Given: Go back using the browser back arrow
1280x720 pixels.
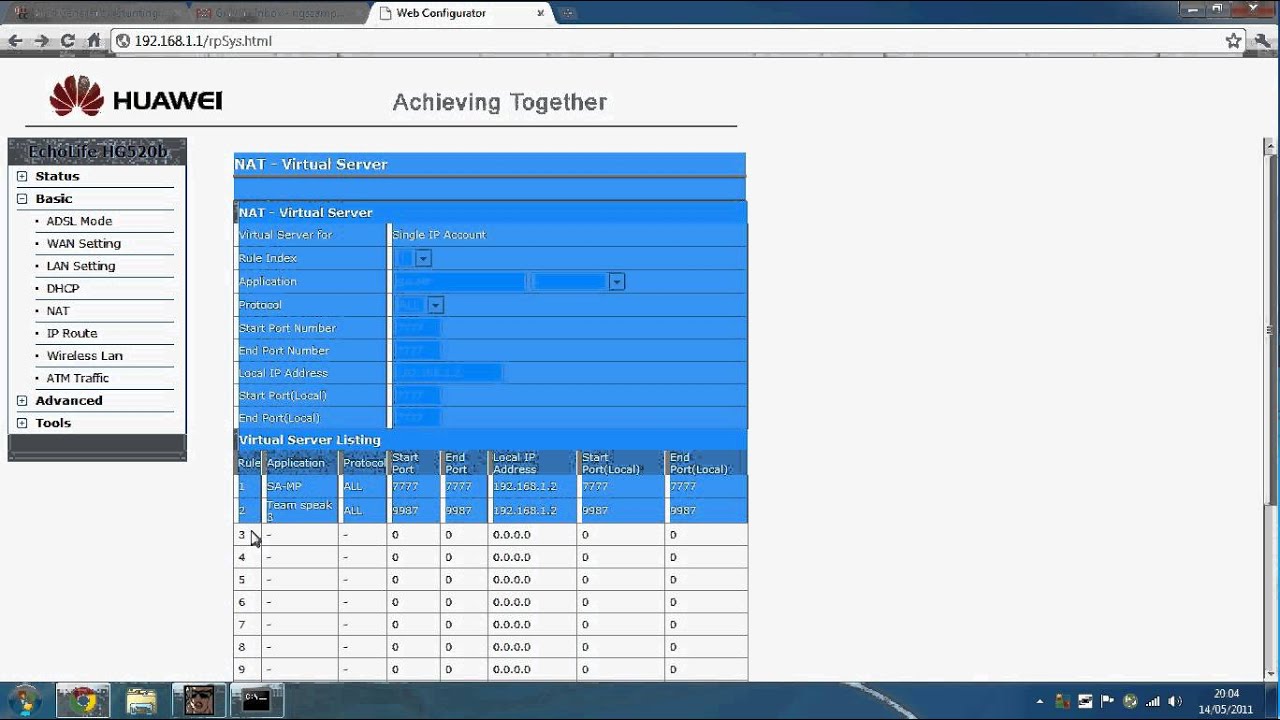Looking at the screenshot, I should coord(15,41).
